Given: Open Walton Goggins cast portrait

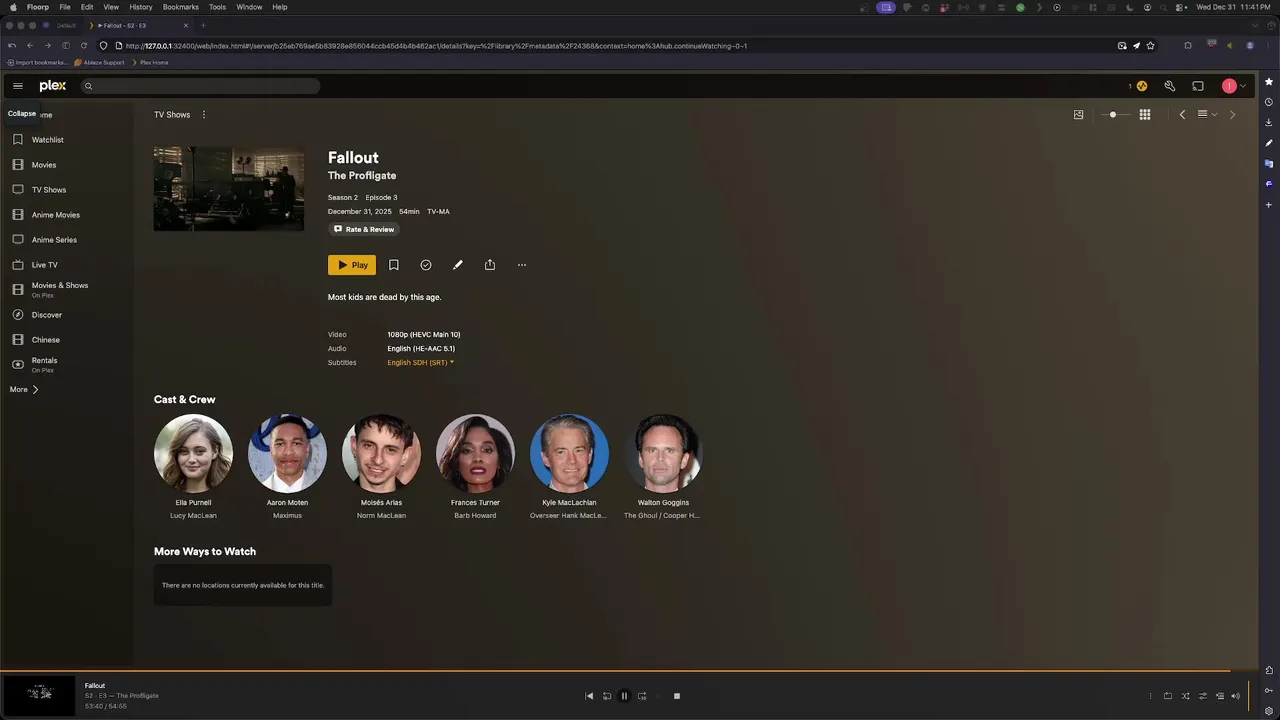Looking at the screenshot, I should [x=663, y=454].
